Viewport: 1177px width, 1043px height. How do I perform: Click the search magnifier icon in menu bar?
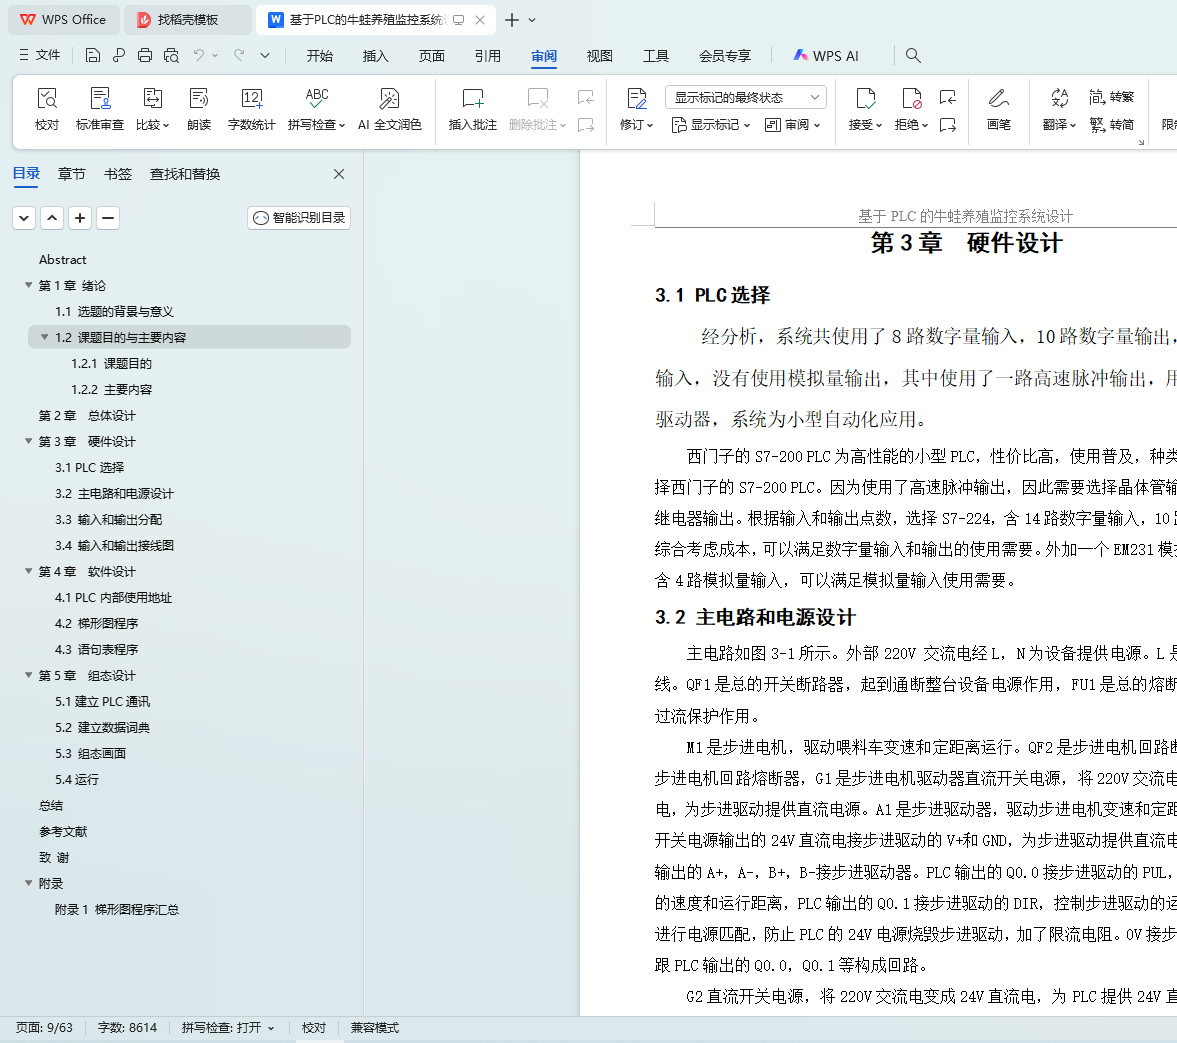pyautogui.click(x=912, y=55)
